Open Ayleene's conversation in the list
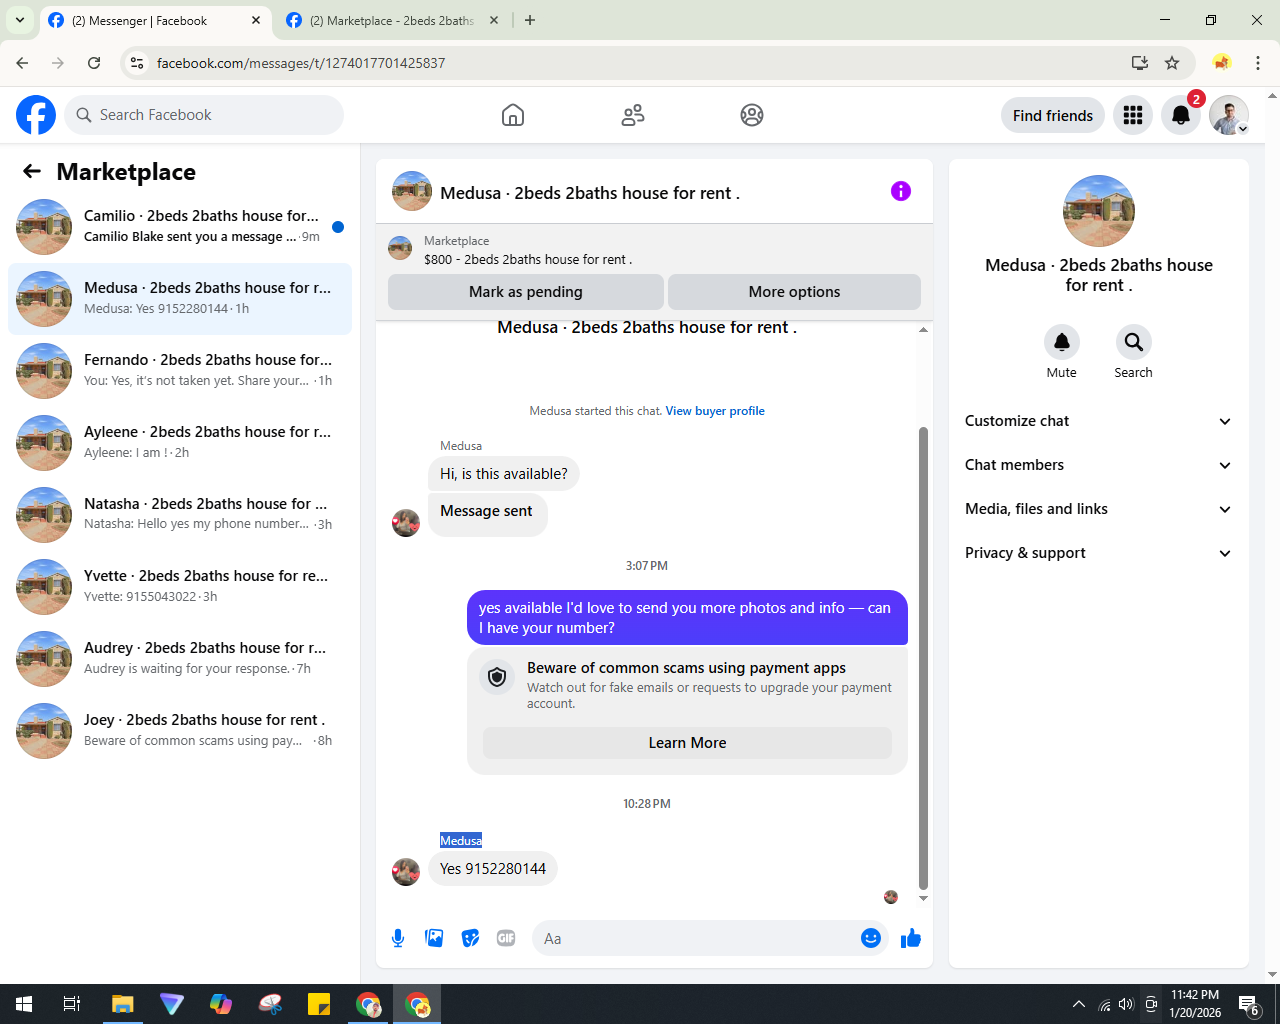Screen dimensions: 1280x1024 180,443
